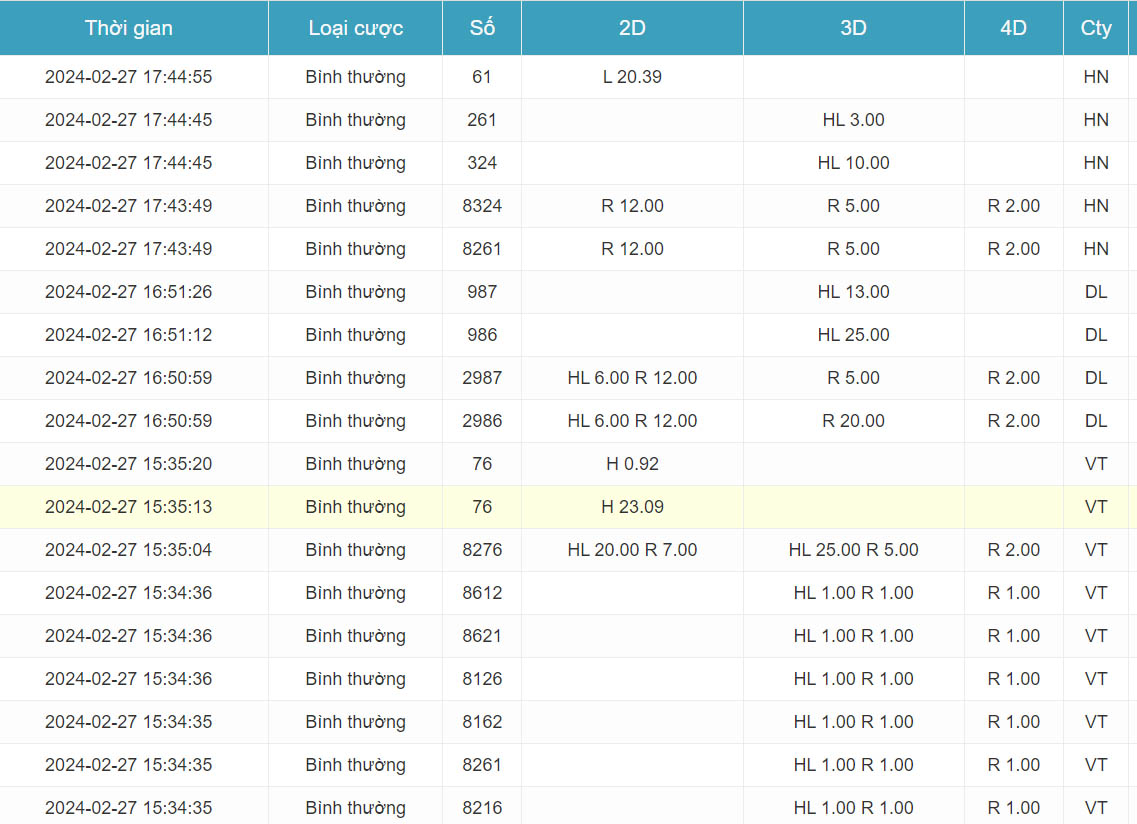
Task: Click the number 2986 cell
Action: [x=482, y=421]
